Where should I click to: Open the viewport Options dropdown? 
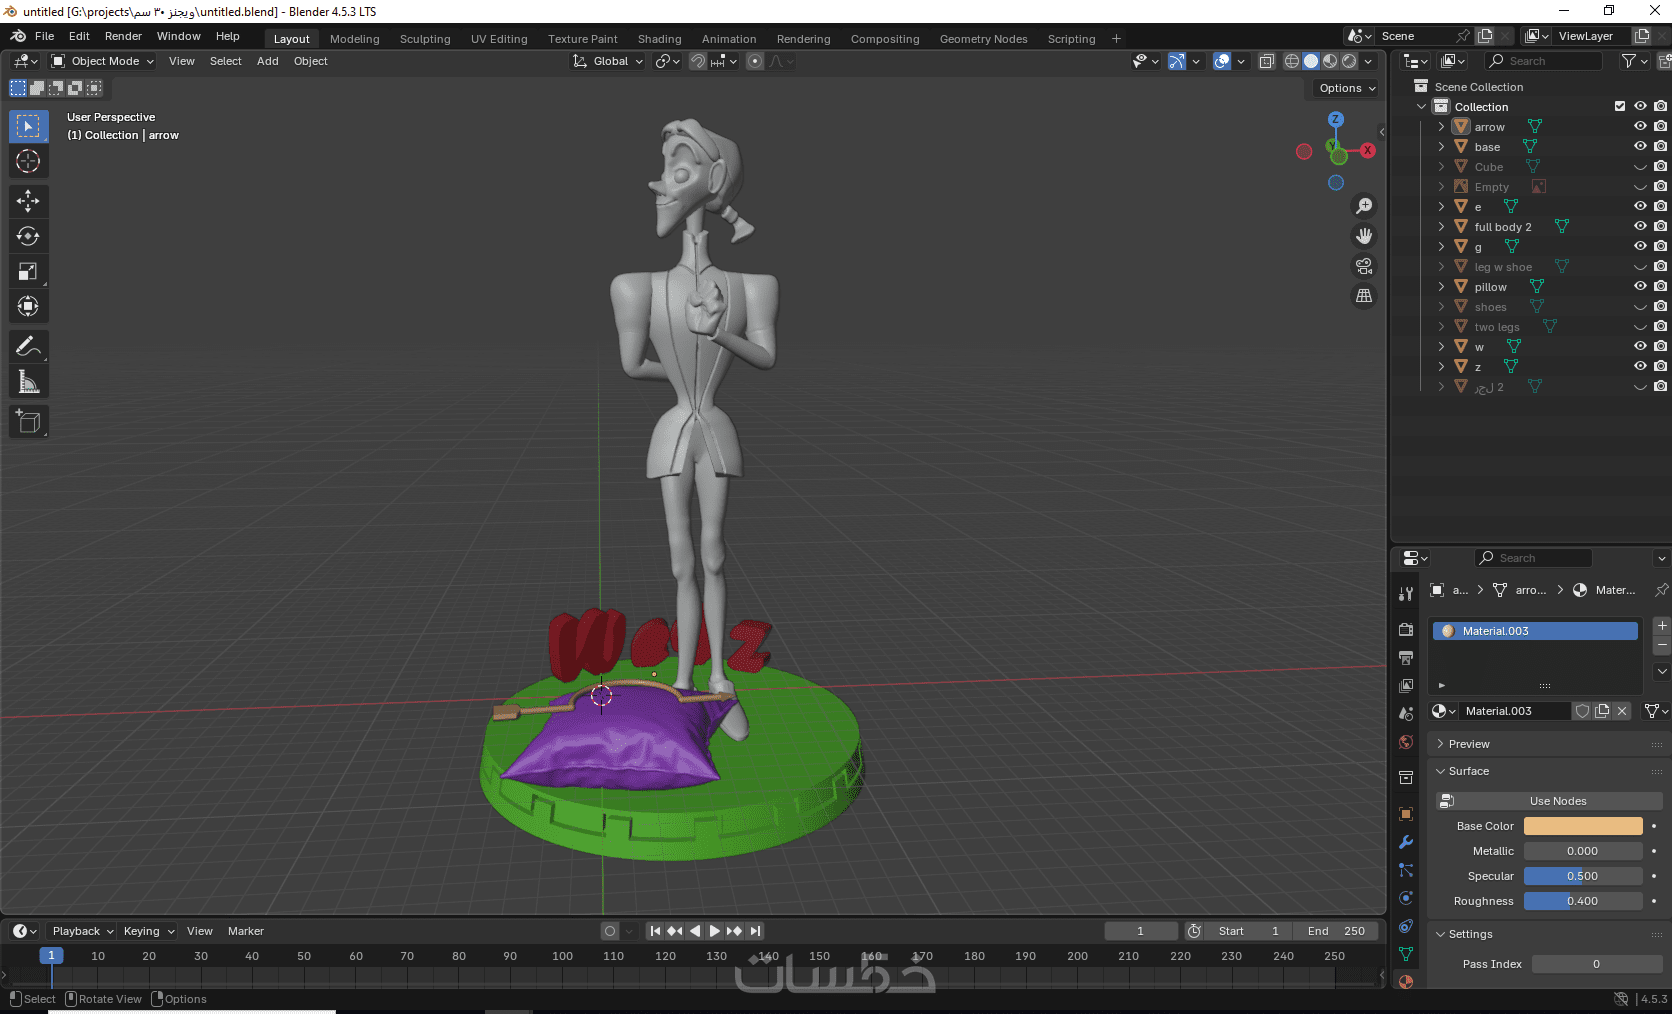point(1347,88)
